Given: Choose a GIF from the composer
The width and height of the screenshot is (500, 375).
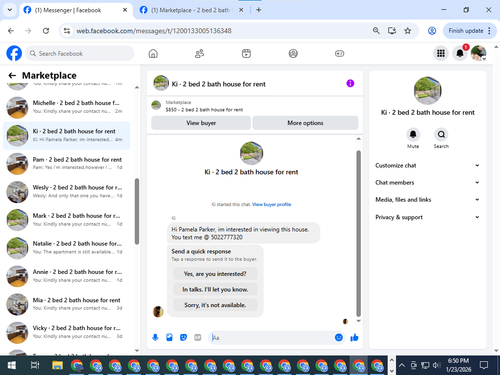Looking at the screenshot, I should coord(198,338).
